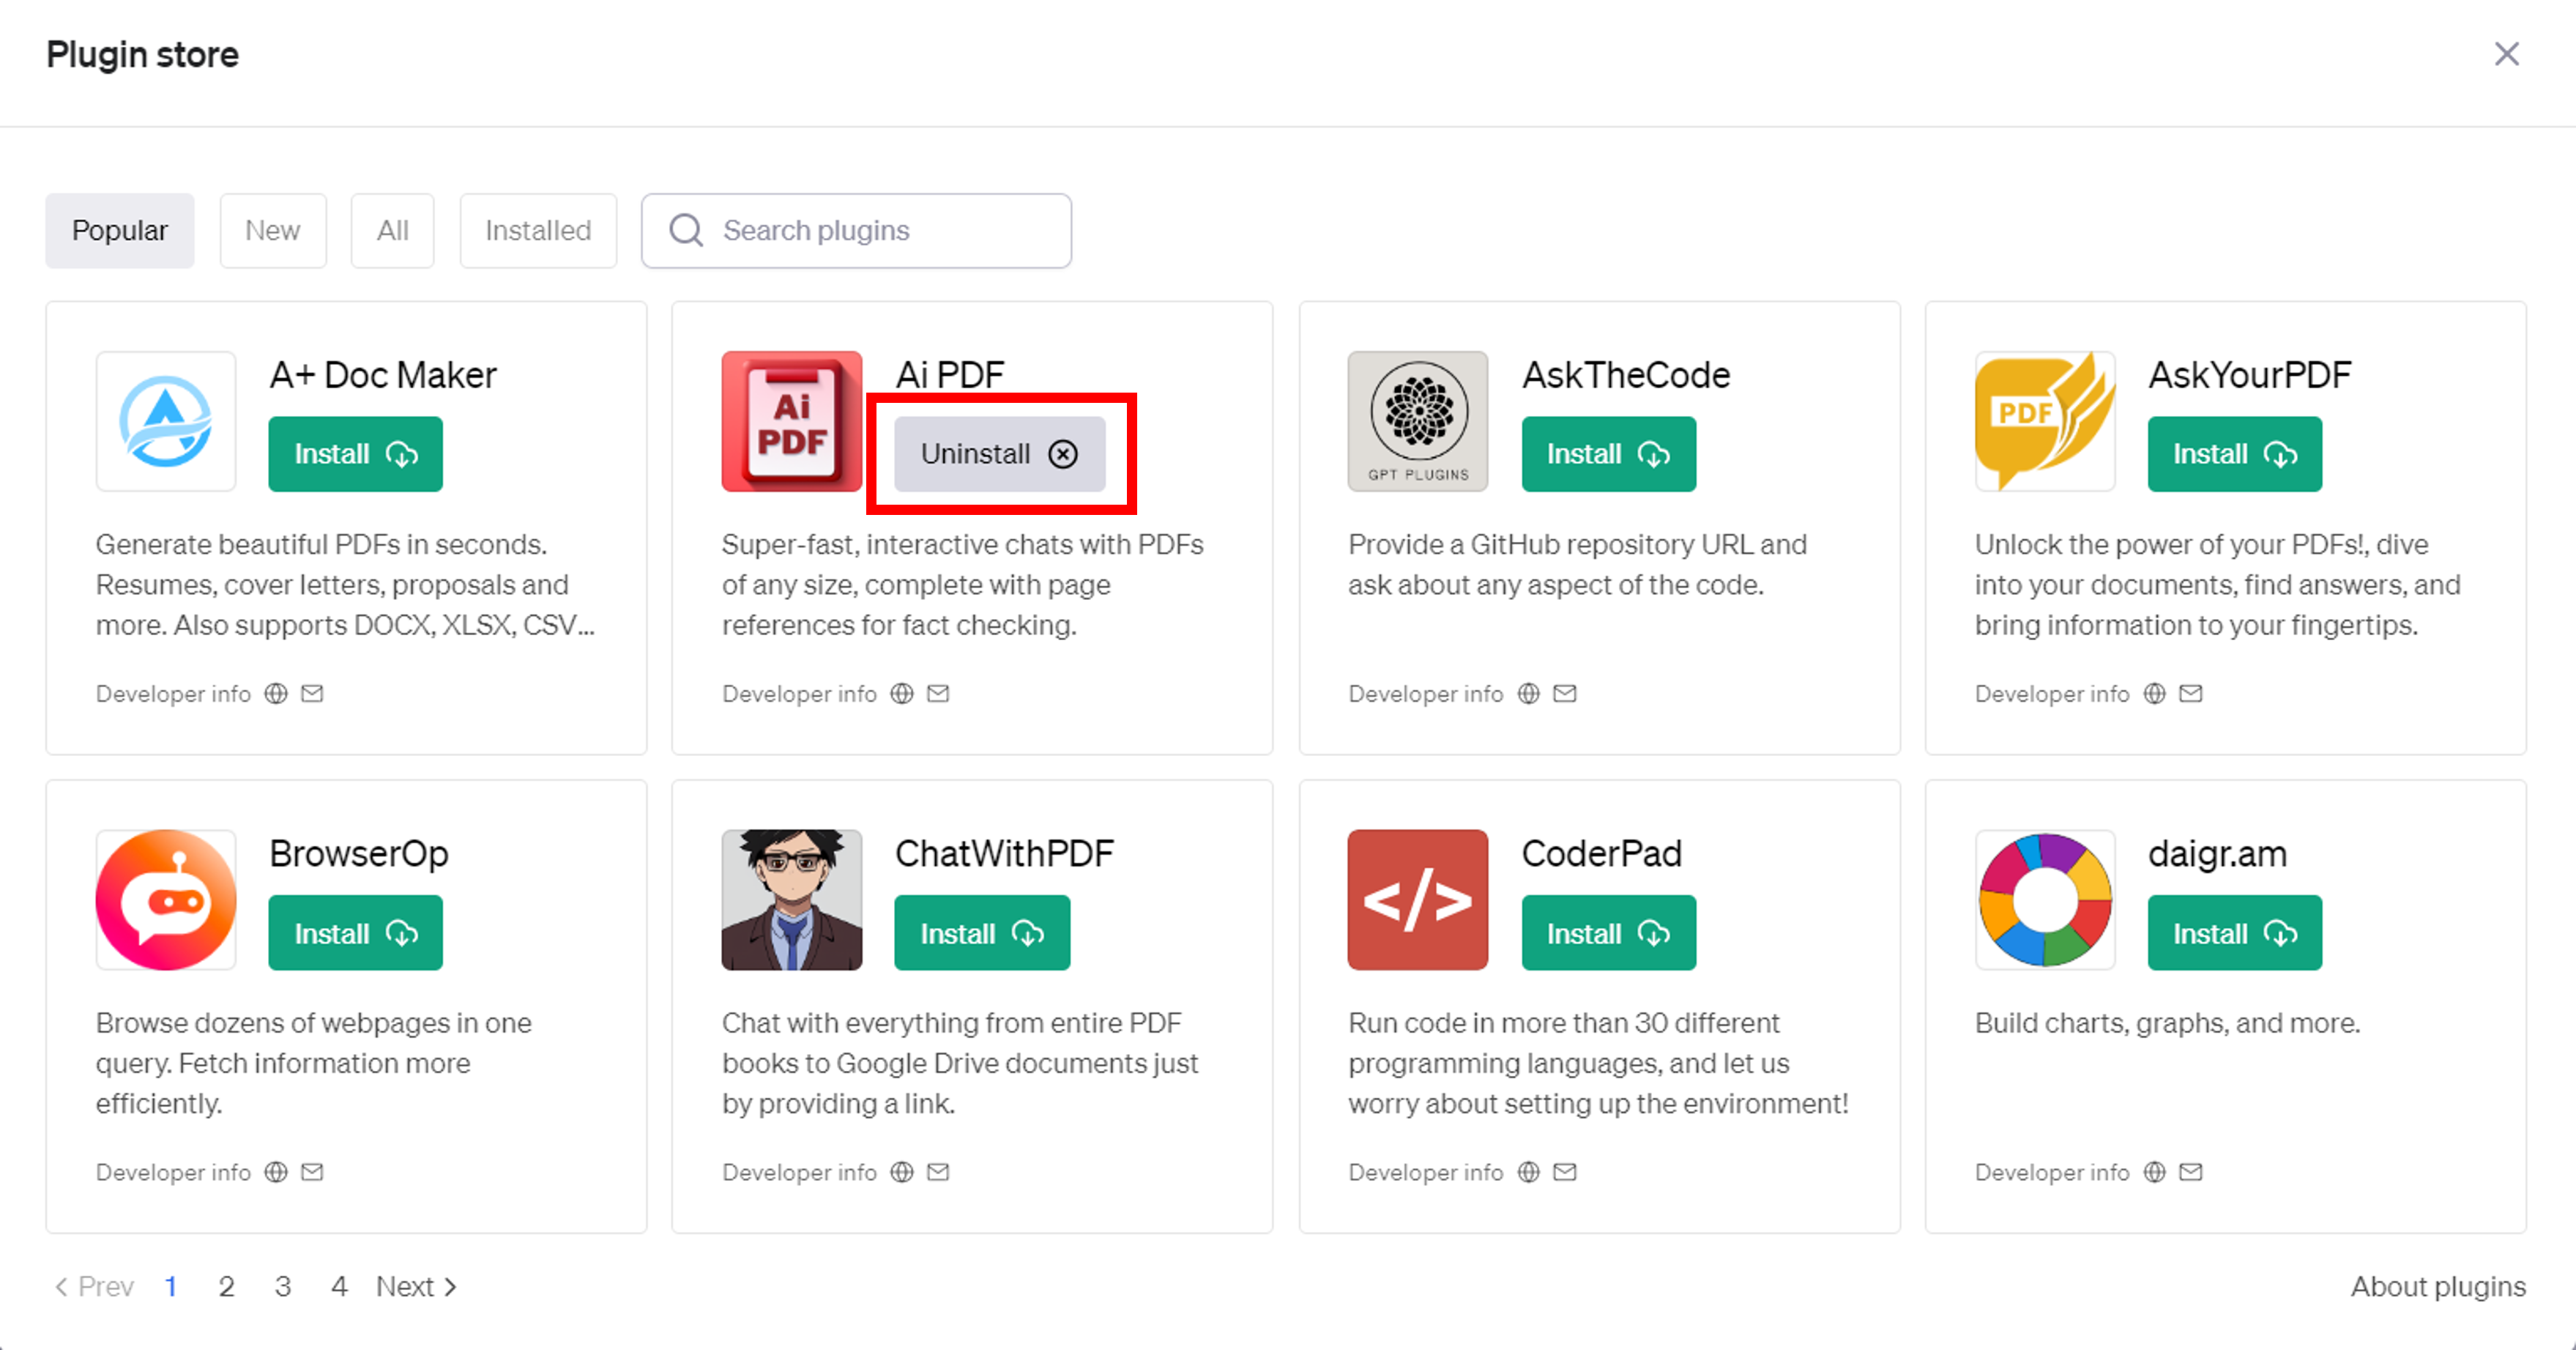This screenshot has height=1350, width=2576.
Task: Click the daigr.am plugin title
Action: click(x=2217, y=854)
